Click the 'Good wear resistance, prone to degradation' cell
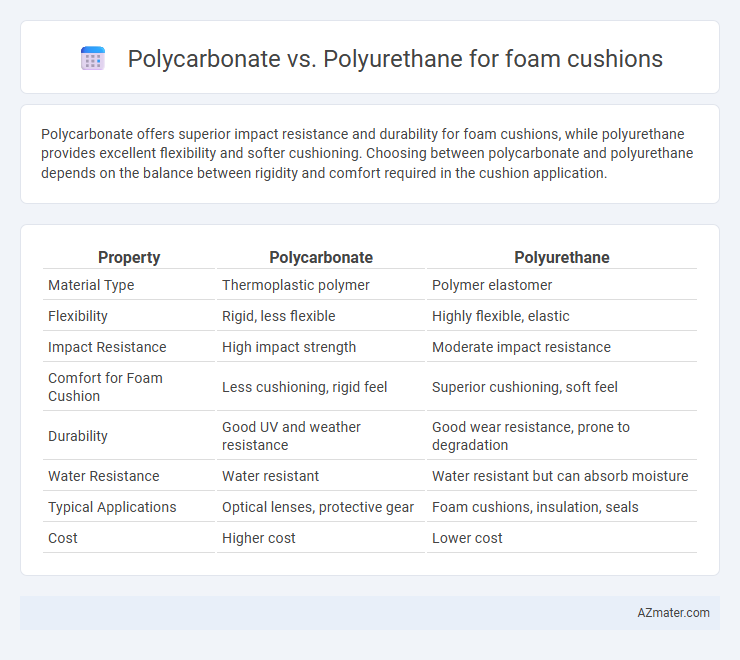Screen dimensions: 740x660 (530, 436)
